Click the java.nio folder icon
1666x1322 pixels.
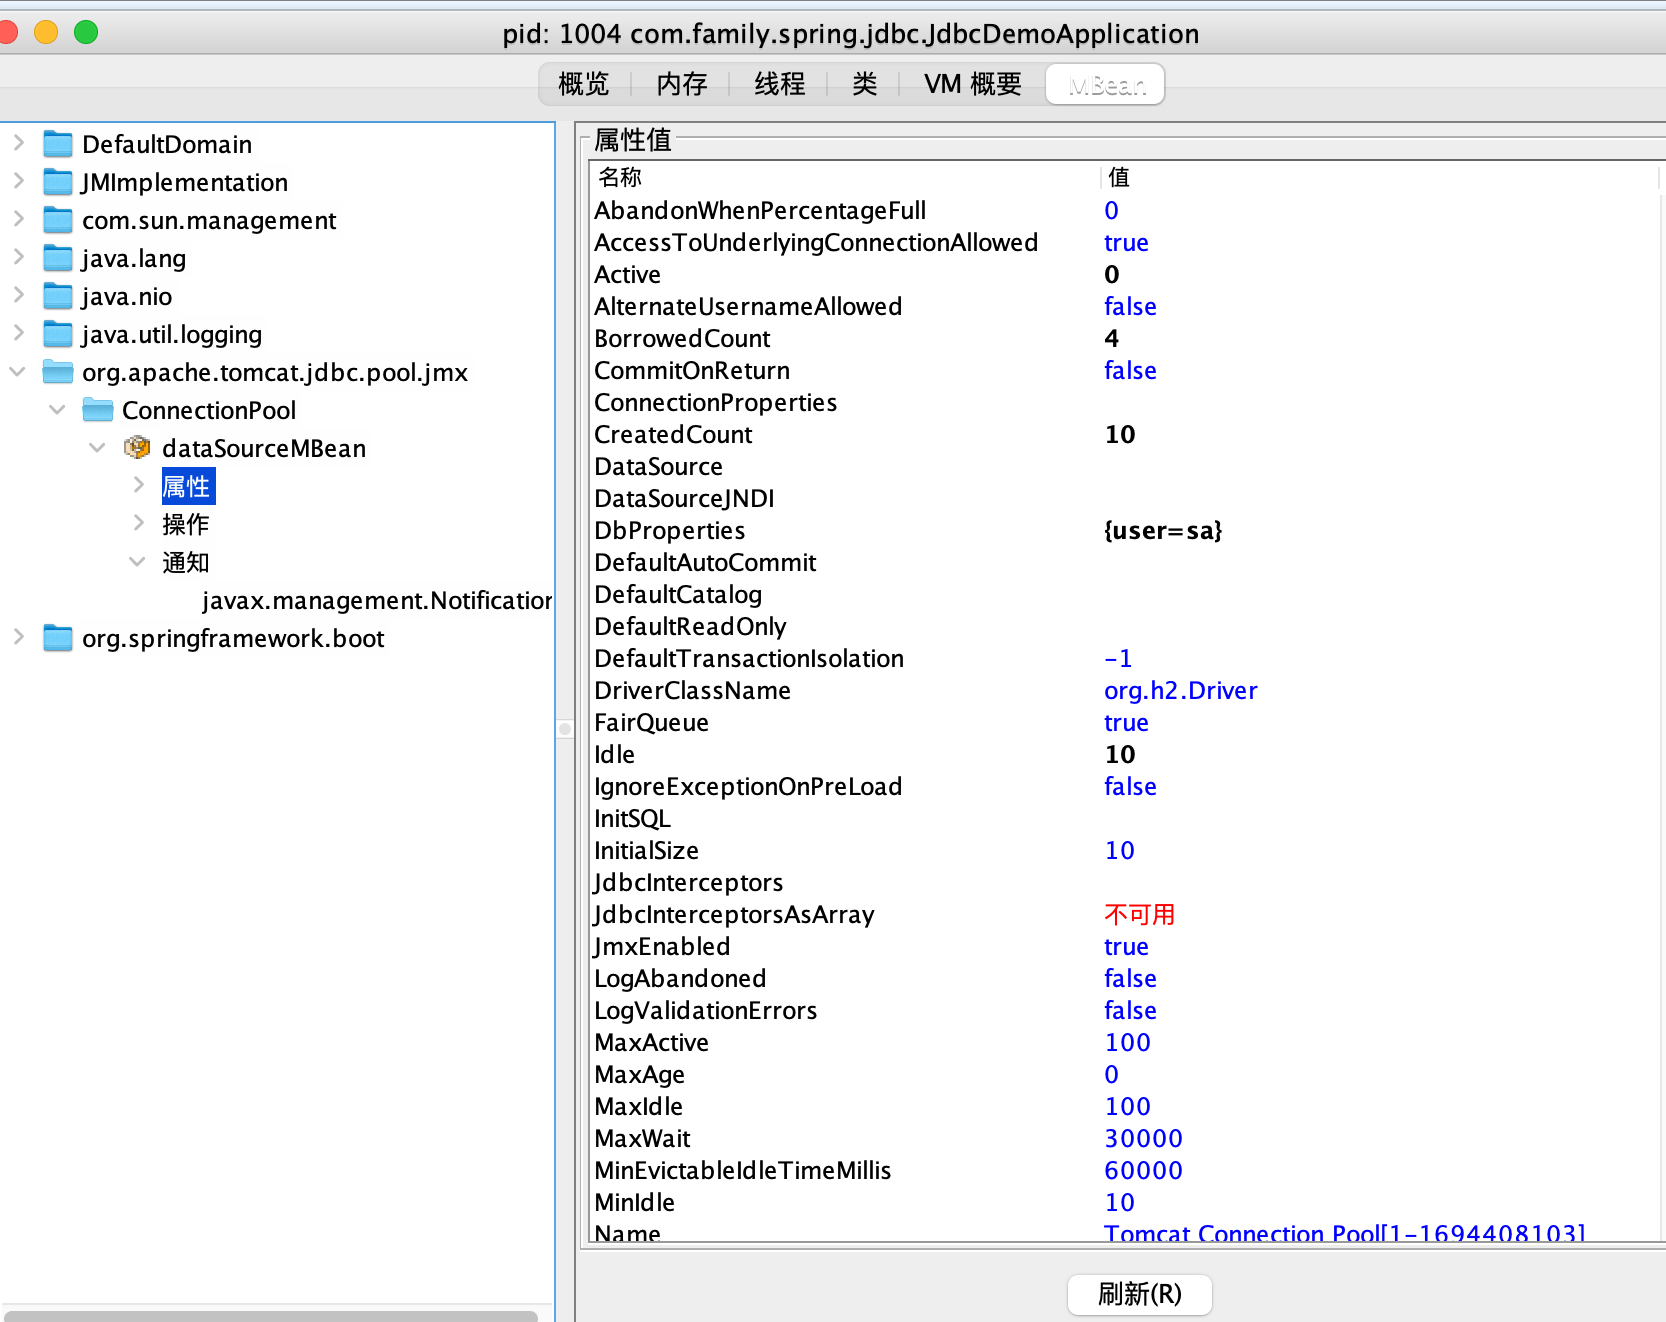point(58,296)
